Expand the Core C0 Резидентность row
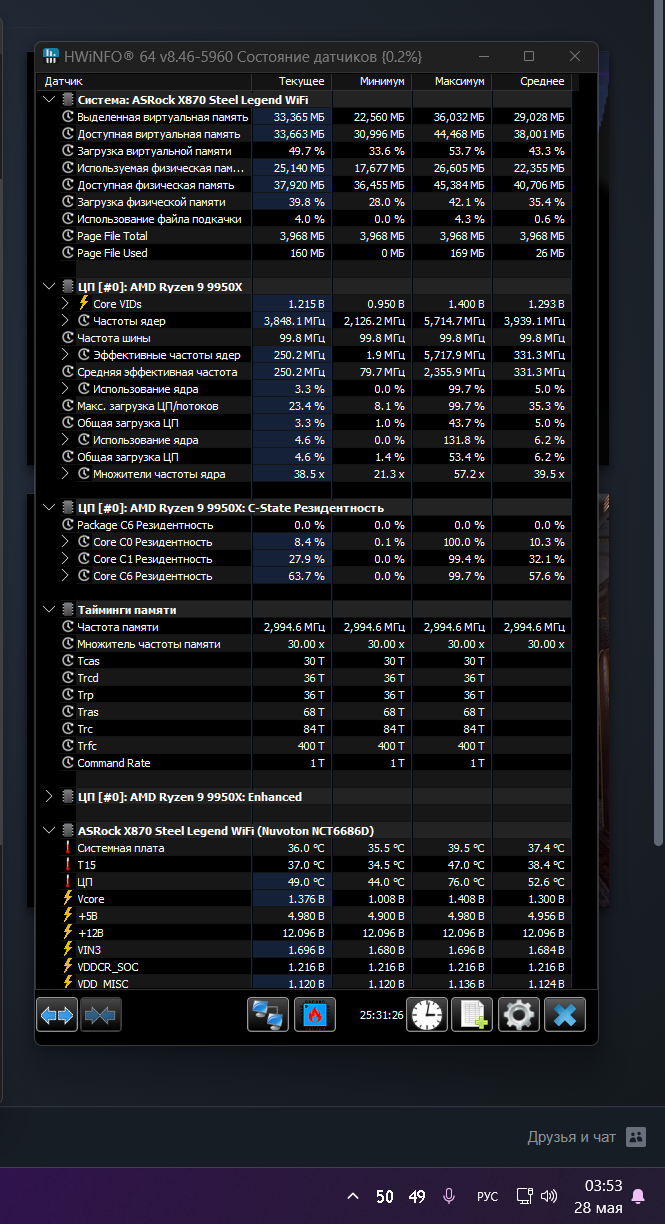The width and height of the screenshot is (665, 1224). click(x=66, y=542)
